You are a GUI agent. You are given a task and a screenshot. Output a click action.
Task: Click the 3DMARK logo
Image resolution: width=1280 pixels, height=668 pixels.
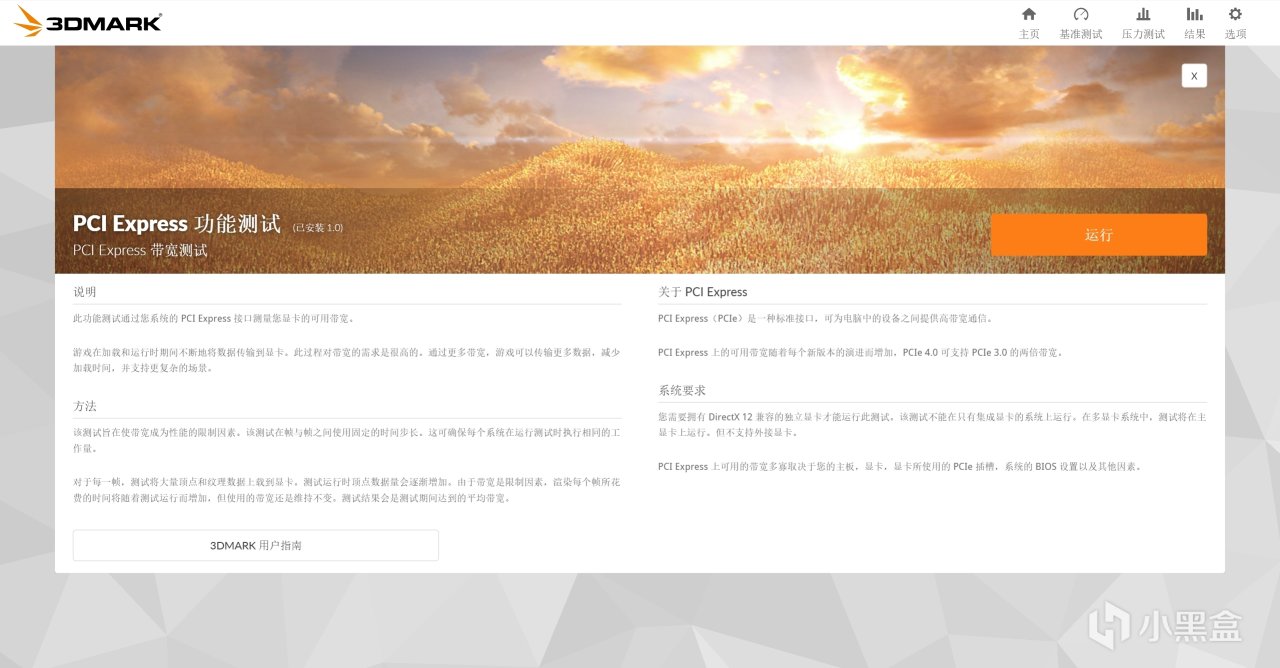click(x=88, y=22)
